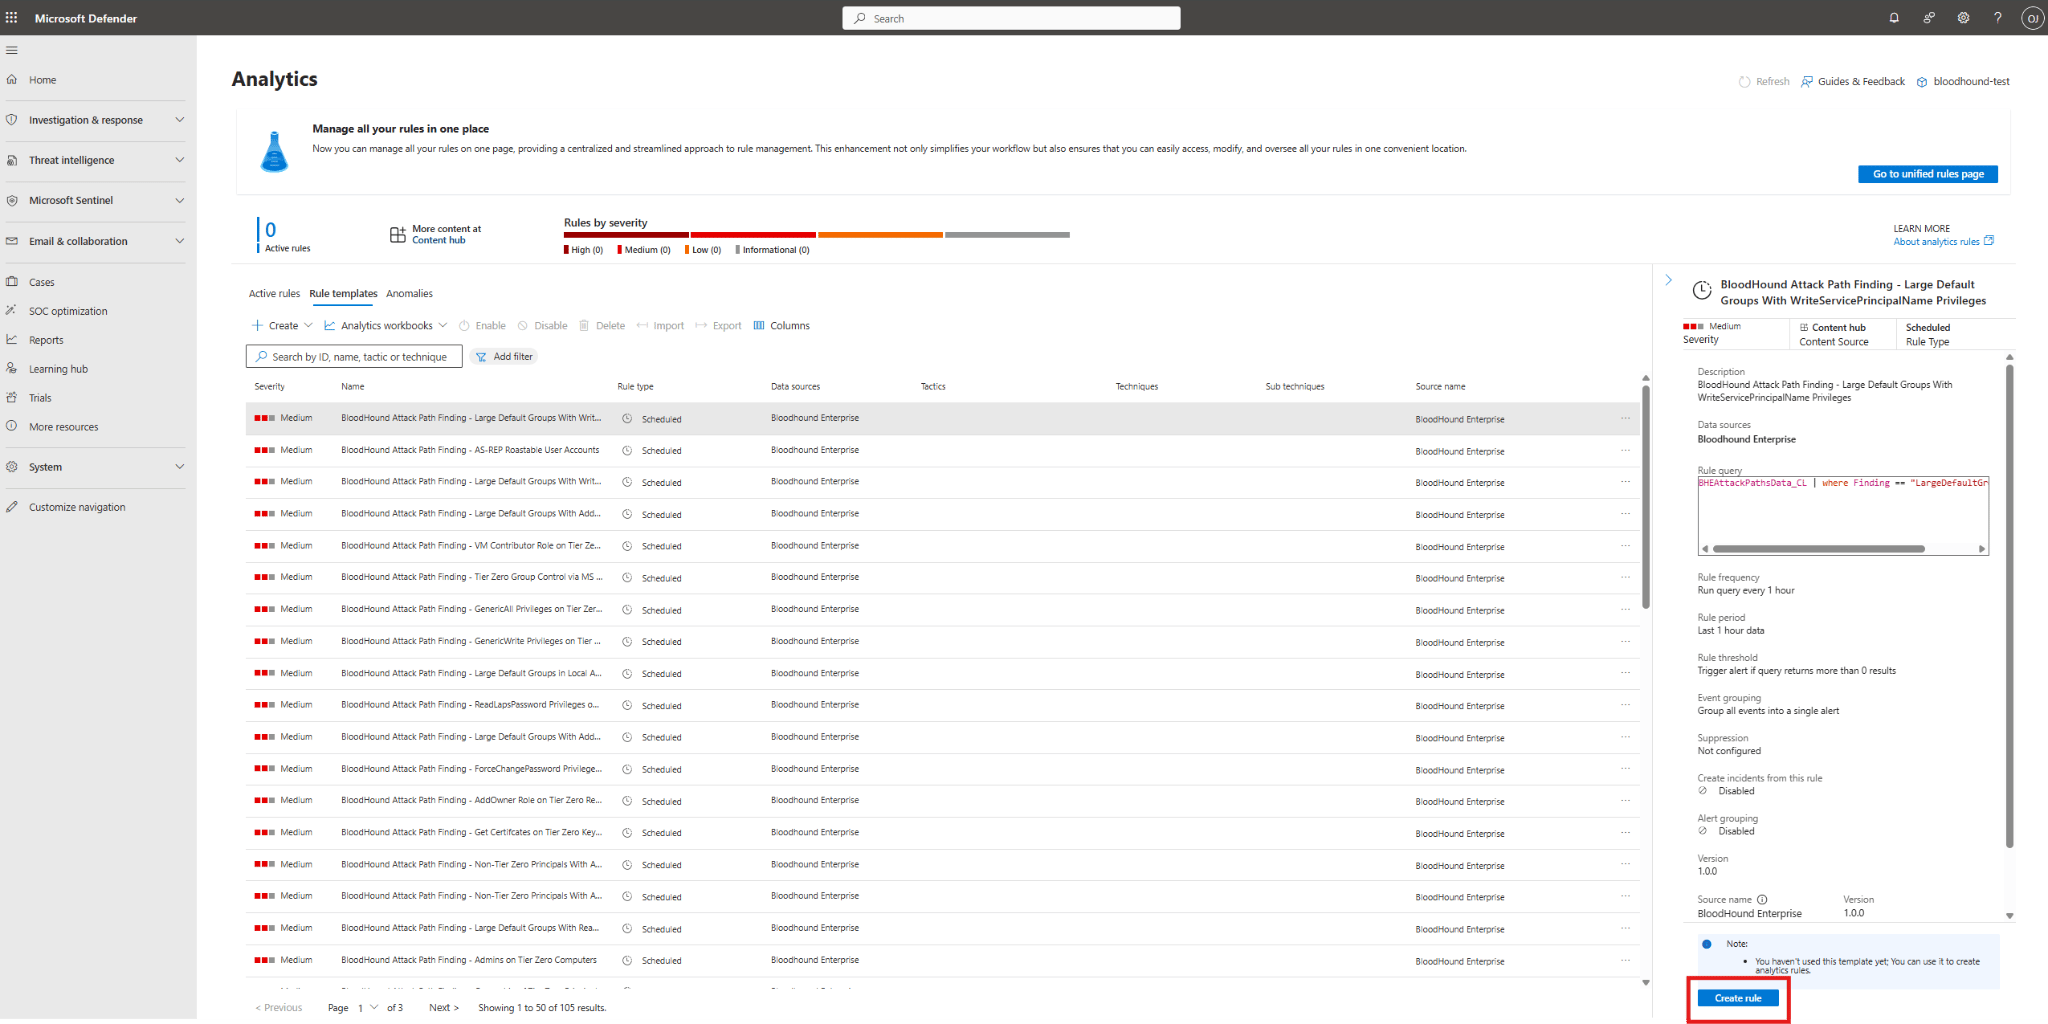The height and width of the screenshot is (1024, 2048).
Task: Click the Reports chart icon
Action: [x=12, y=340]
